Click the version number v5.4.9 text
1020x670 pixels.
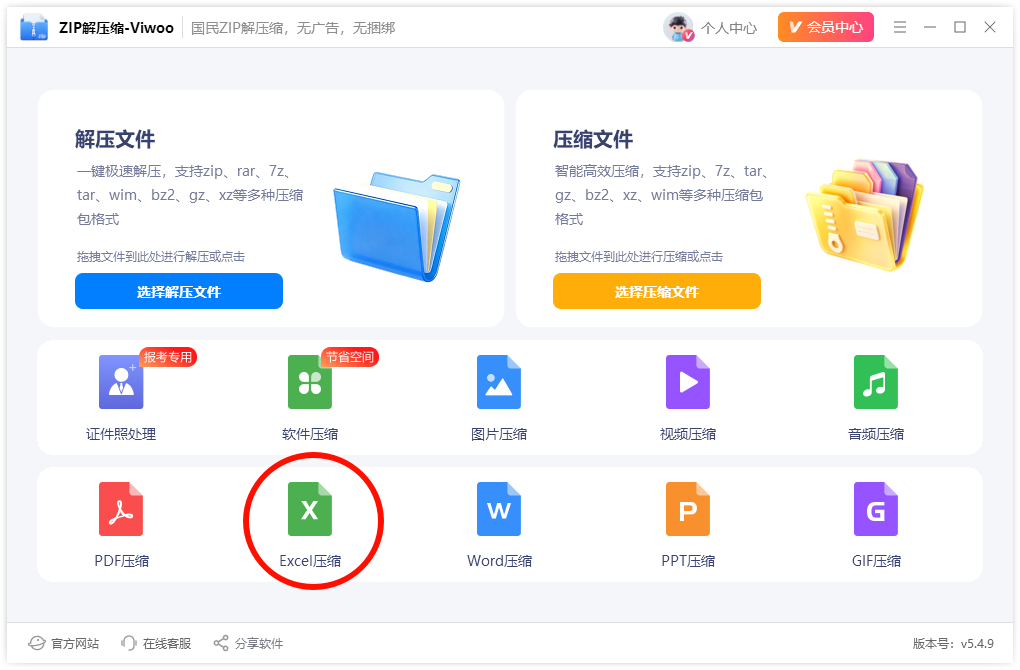[977, 643]
